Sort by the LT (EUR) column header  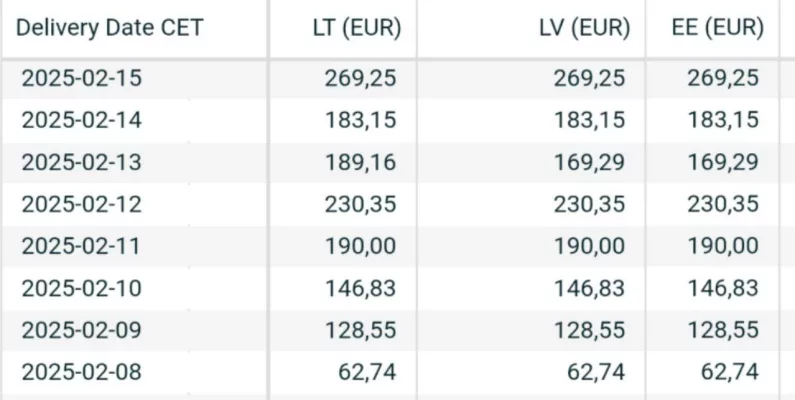[x=356, y=28]
